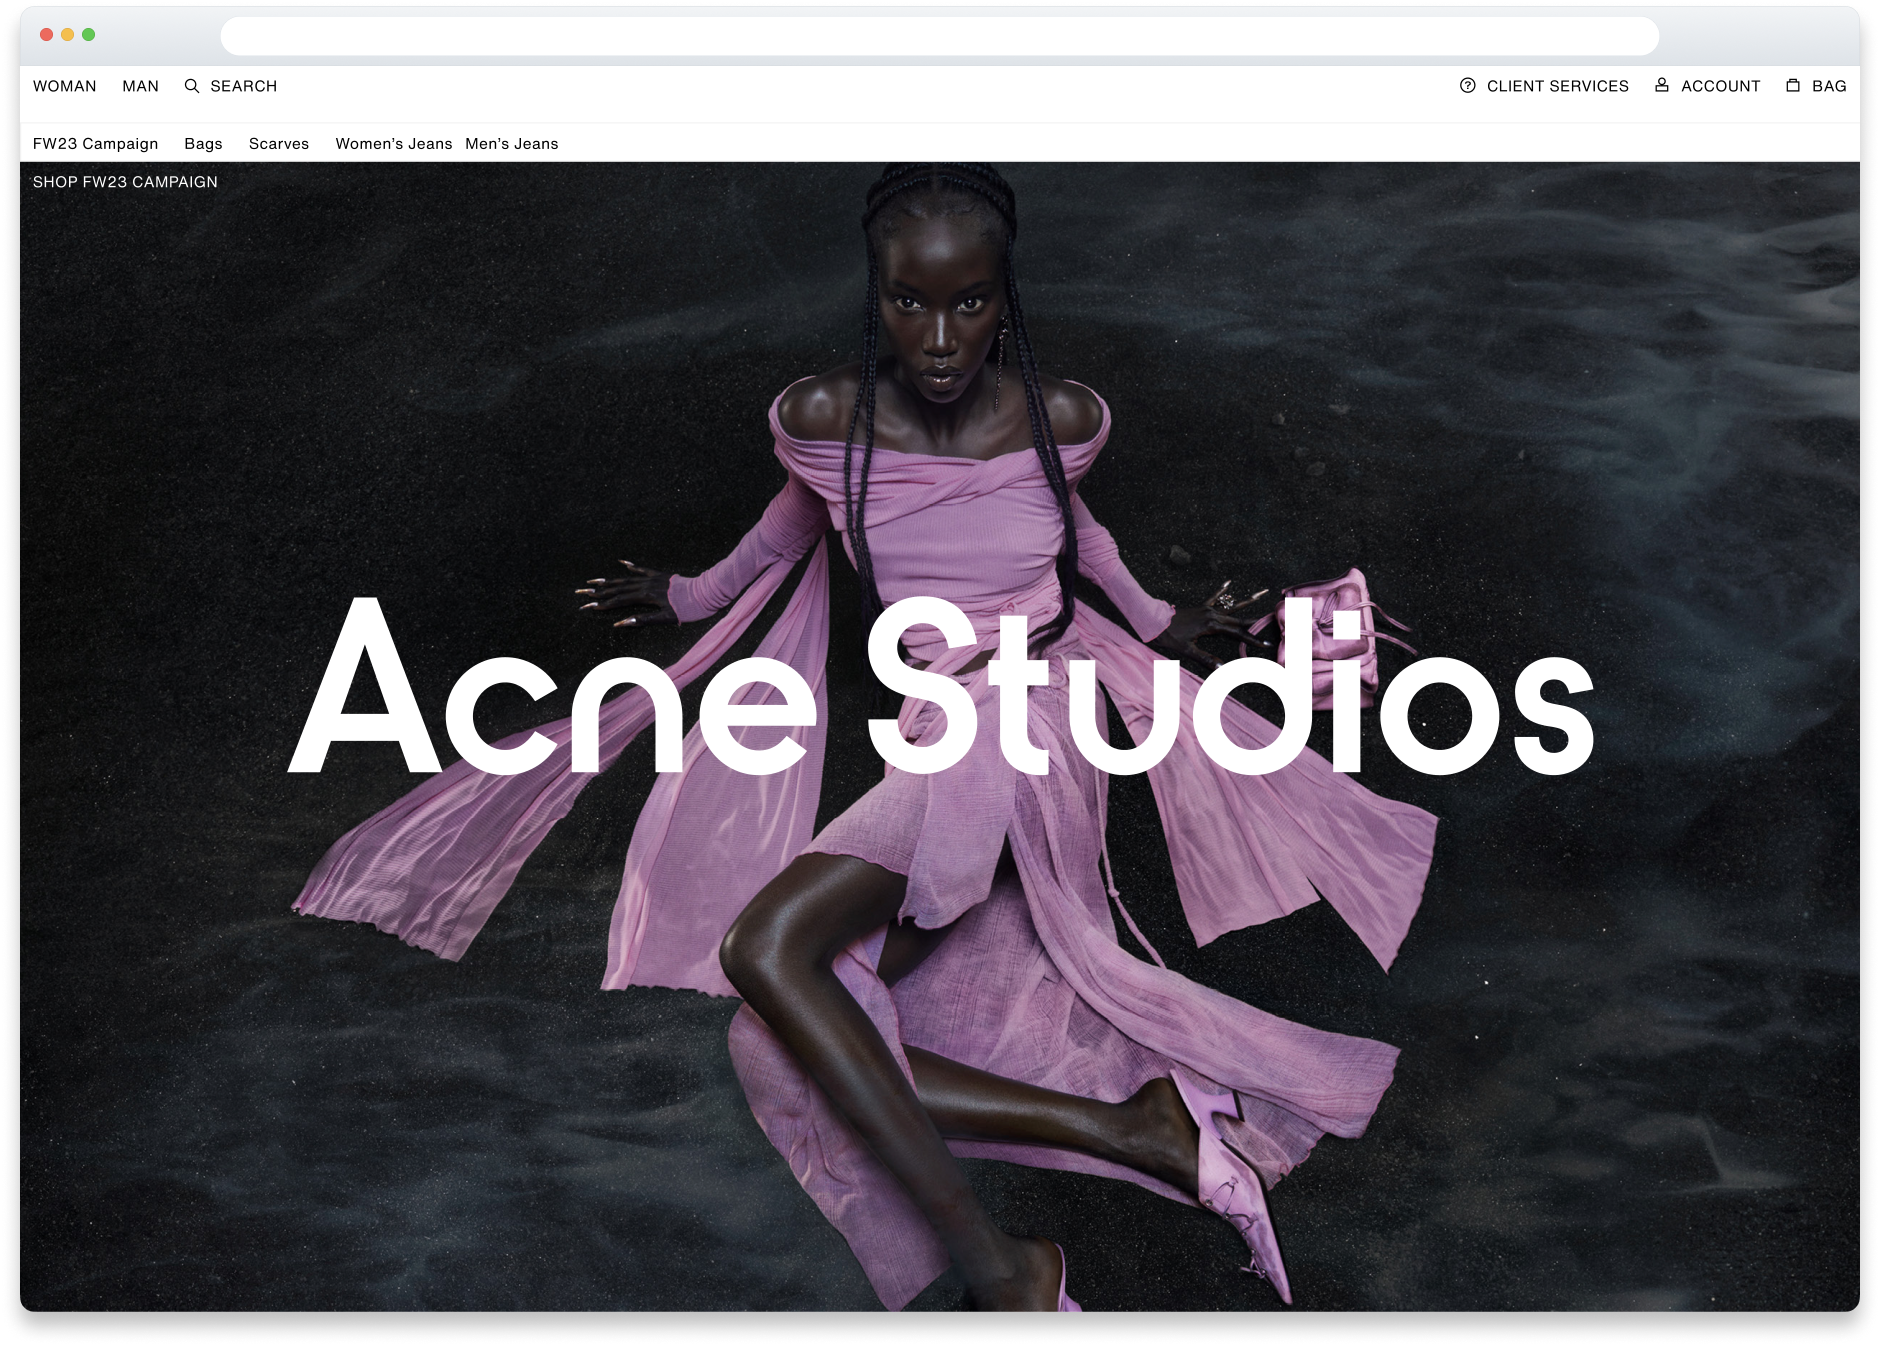
Task: Close the browser window with red button
Action: (46, 35)
